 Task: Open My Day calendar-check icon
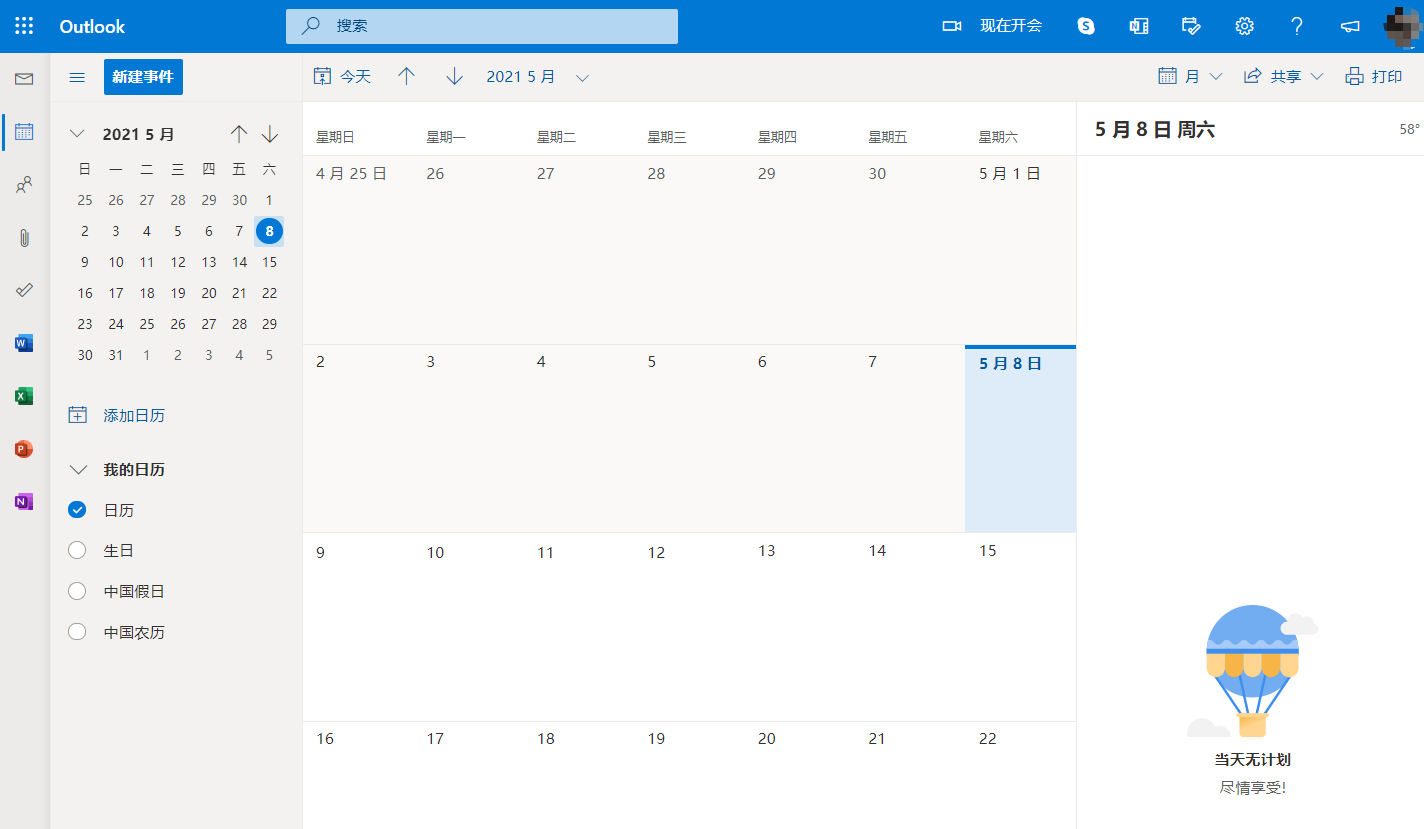(x=1191, y=26)
